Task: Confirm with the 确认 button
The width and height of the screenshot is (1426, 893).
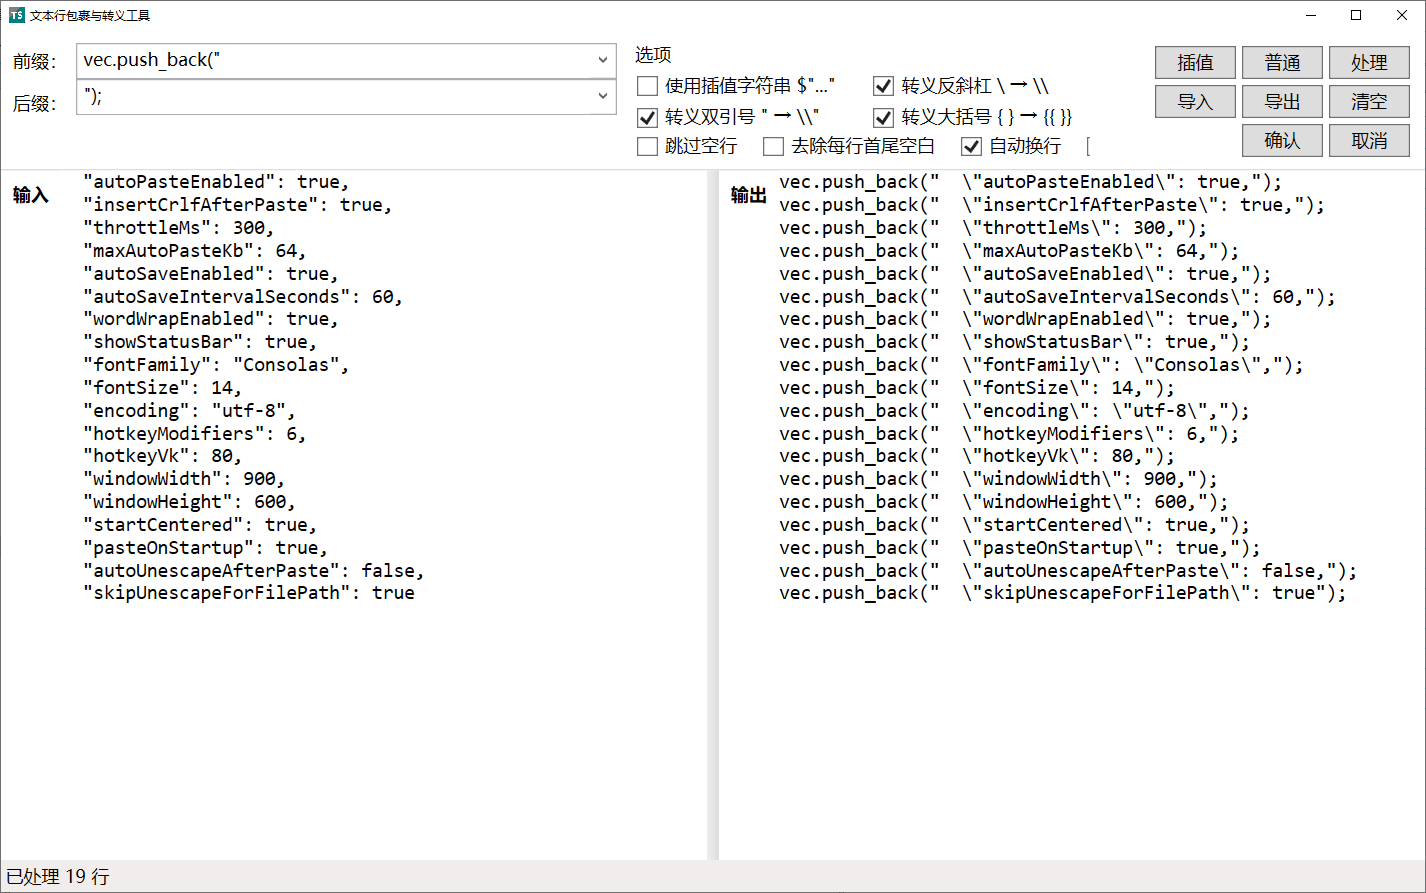Action: tap(1282, 141)
